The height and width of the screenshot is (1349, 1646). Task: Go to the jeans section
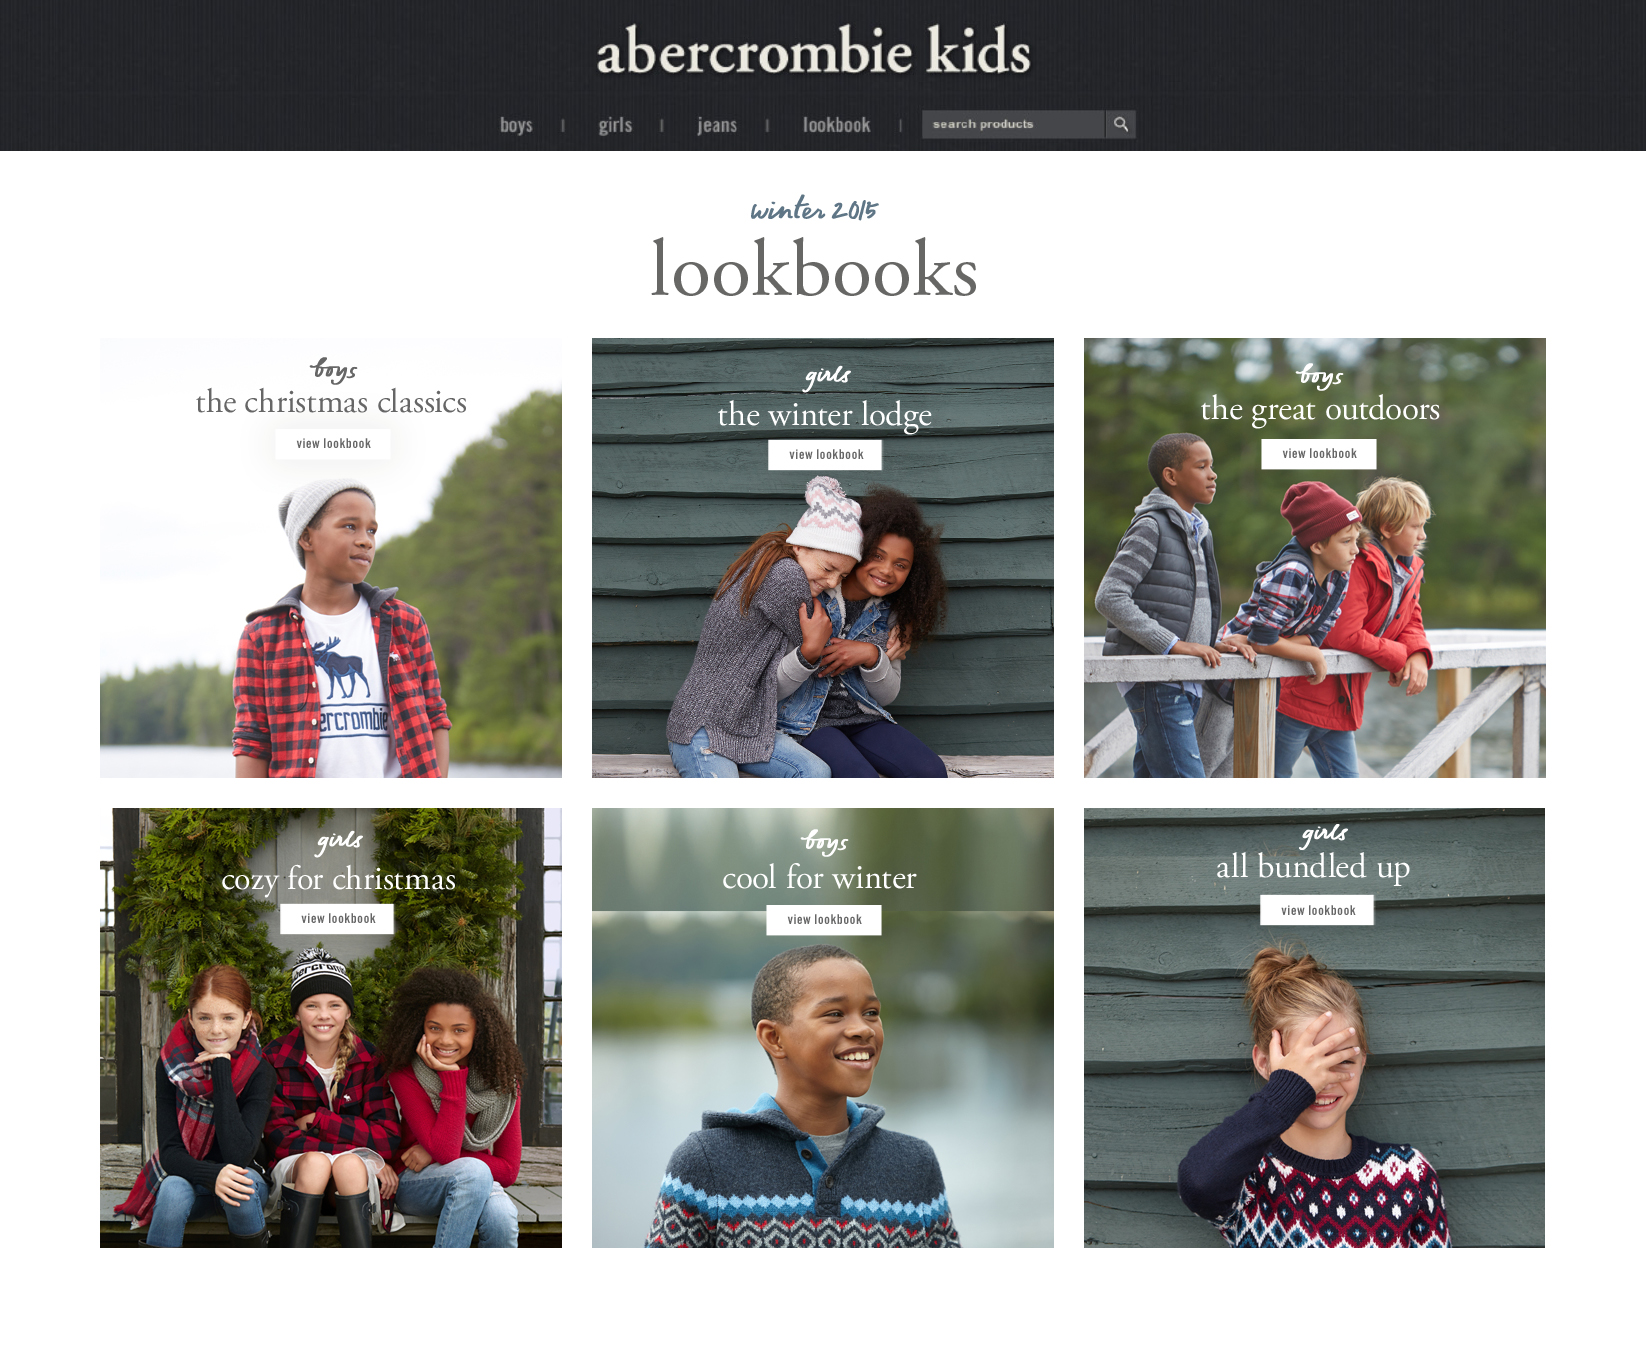[x=717, y=125]
